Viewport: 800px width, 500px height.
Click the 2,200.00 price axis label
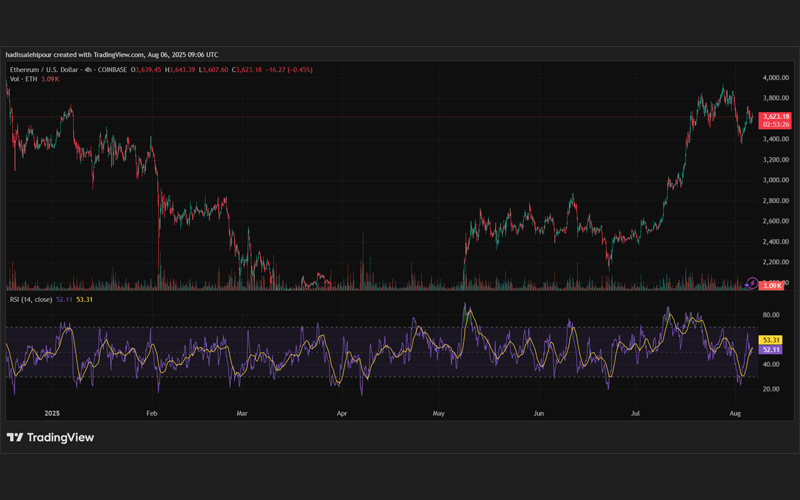tap(776, 262)
